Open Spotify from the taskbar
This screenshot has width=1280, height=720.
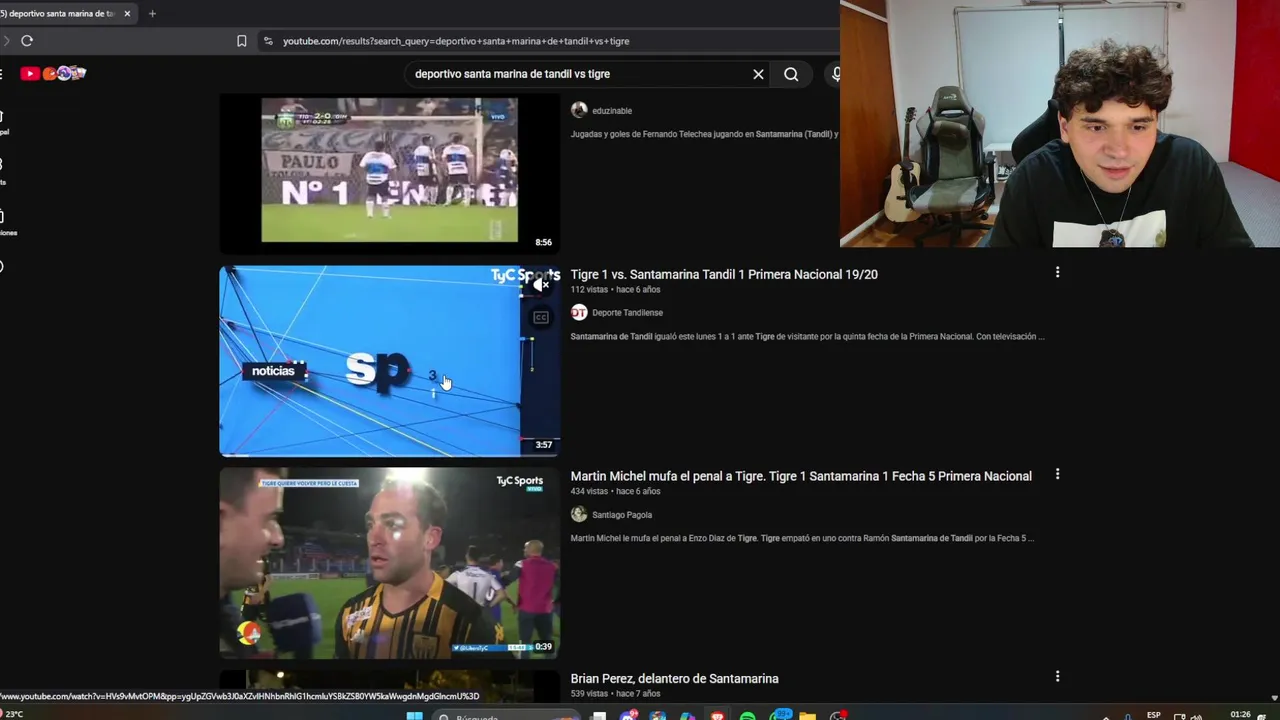(747, 716)
